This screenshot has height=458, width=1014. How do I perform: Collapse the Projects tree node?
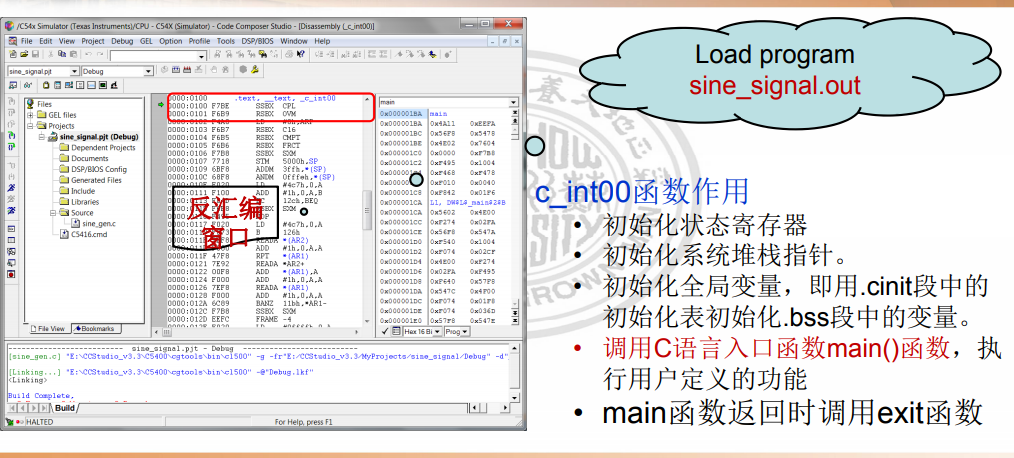pyautogui.click(x=30, y=126)
